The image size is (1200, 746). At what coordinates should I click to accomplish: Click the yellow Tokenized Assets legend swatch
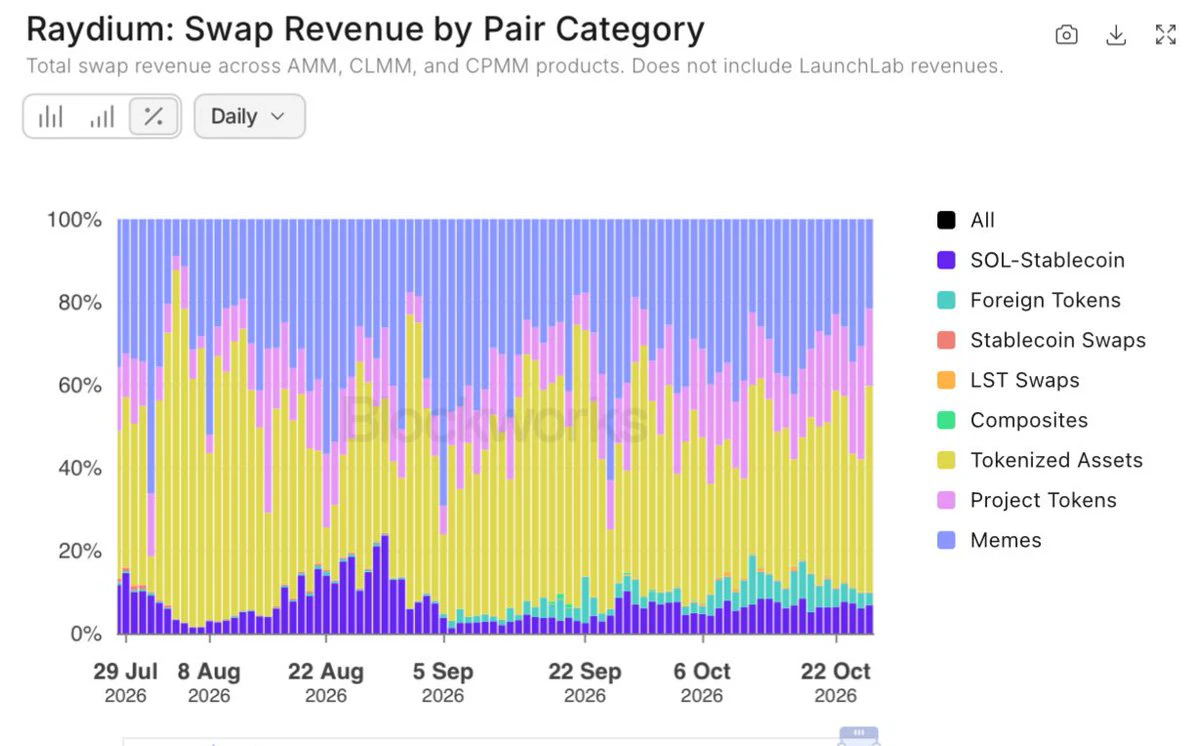coord(946,460)
